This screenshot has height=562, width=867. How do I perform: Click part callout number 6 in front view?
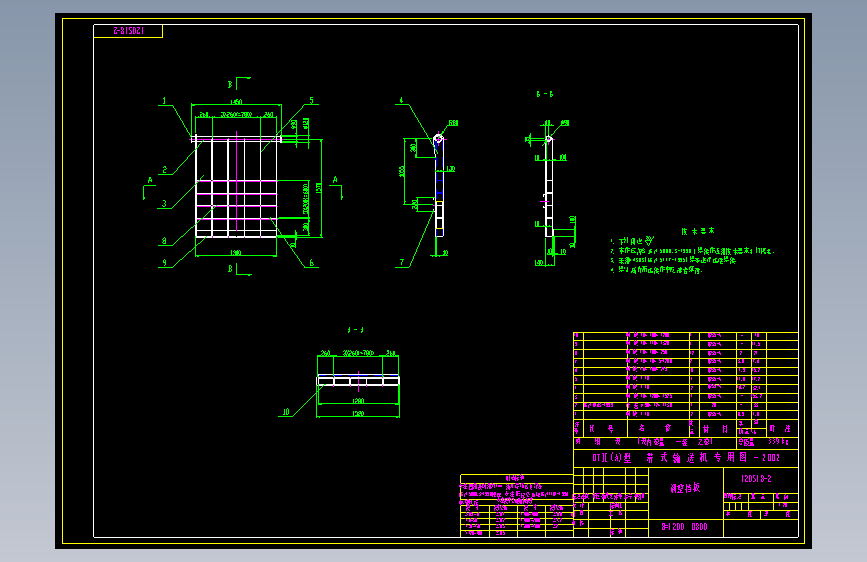[311, 263]
